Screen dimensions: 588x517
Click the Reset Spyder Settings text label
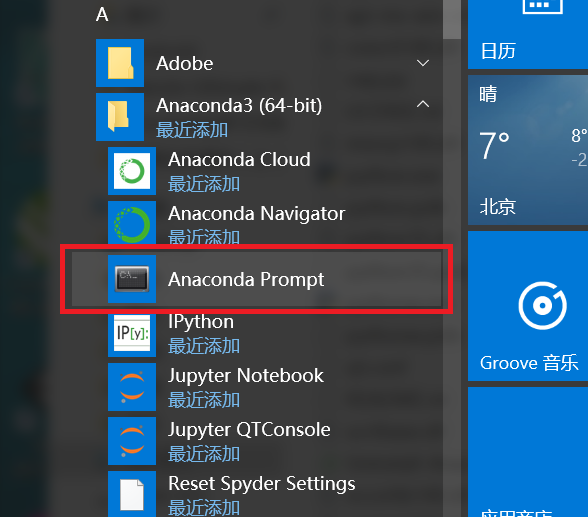click(262, 484)
